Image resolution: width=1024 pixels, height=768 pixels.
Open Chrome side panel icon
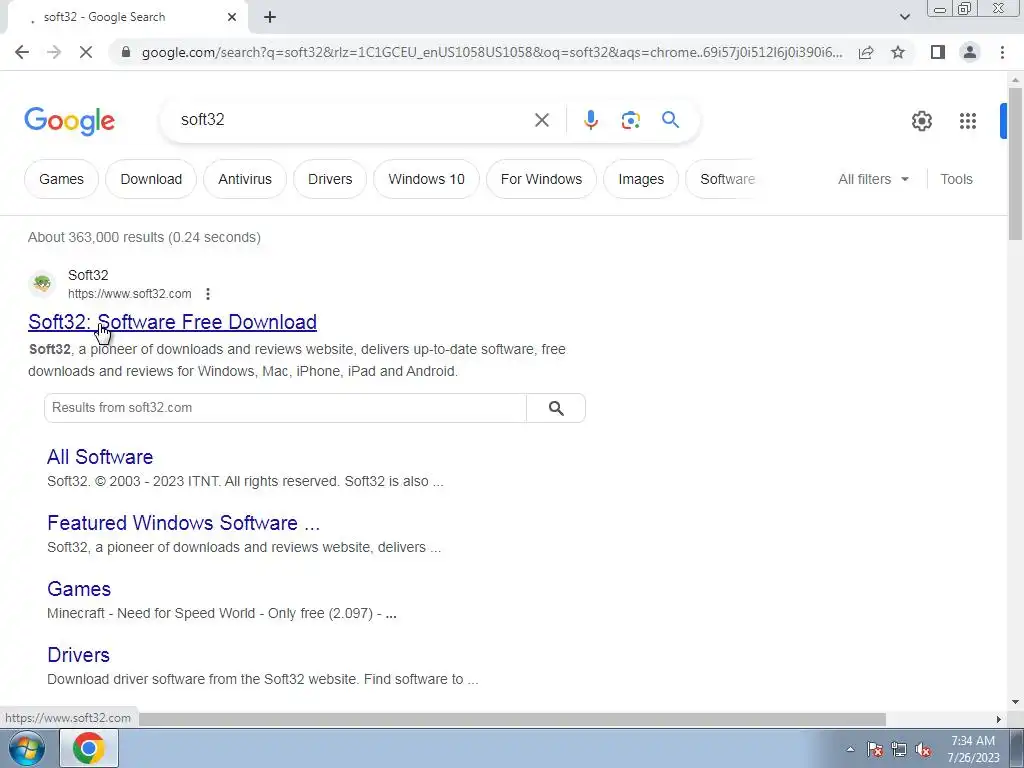point(938,52)
